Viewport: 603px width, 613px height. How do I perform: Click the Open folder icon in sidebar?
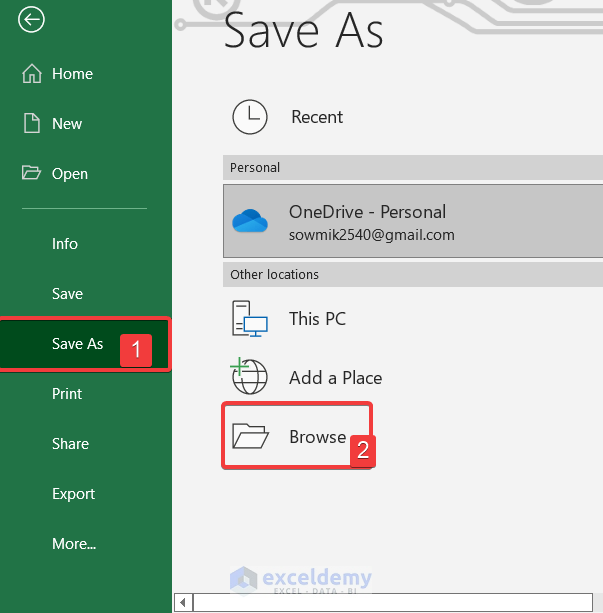tap(31, 172)
